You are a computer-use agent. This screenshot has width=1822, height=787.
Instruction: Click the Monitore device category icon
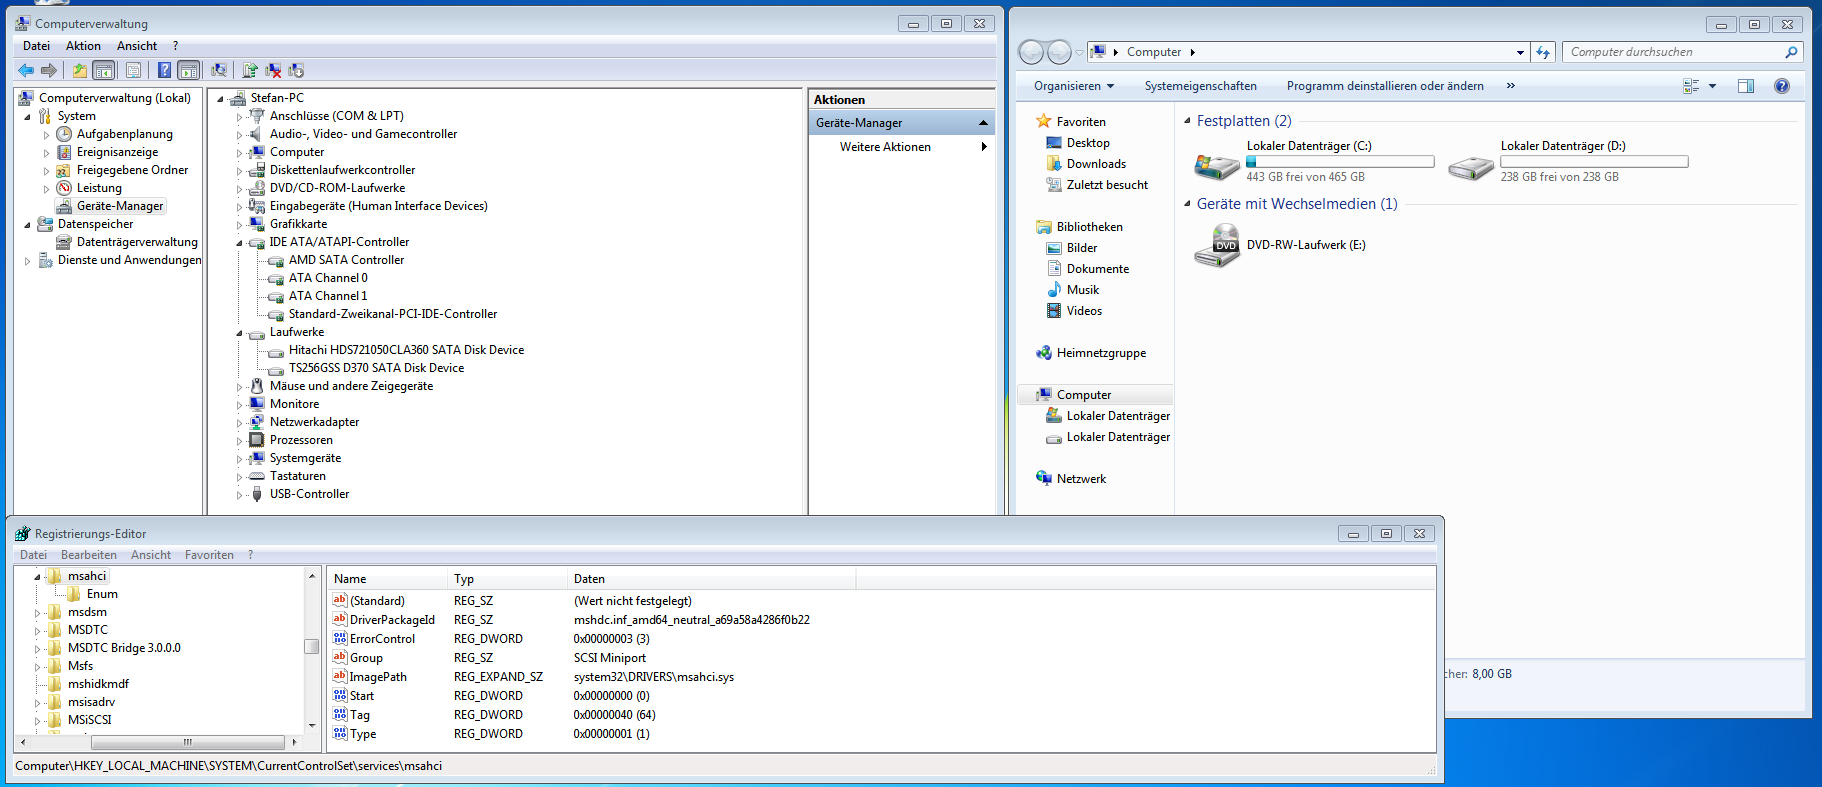point(257,404)
